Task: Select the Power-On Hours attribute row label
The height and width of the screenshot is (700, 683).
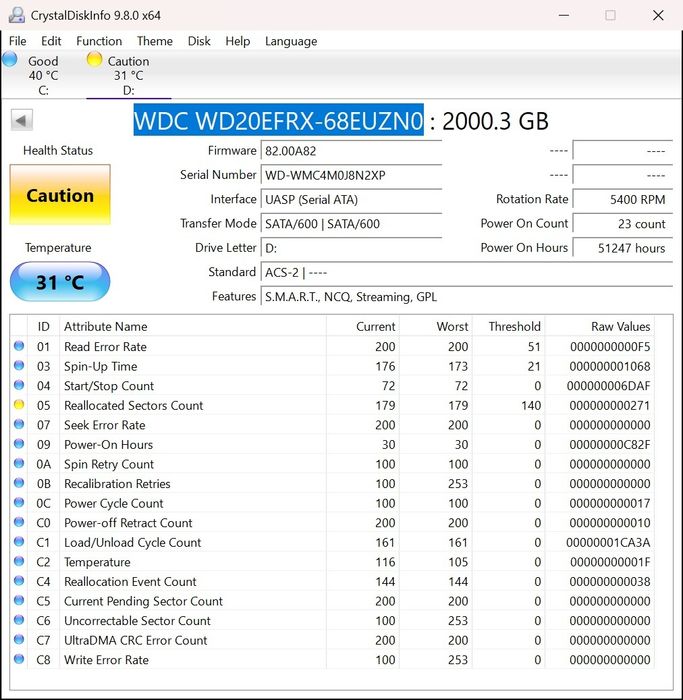Action: pyautogui.click(x=108, y=444)
